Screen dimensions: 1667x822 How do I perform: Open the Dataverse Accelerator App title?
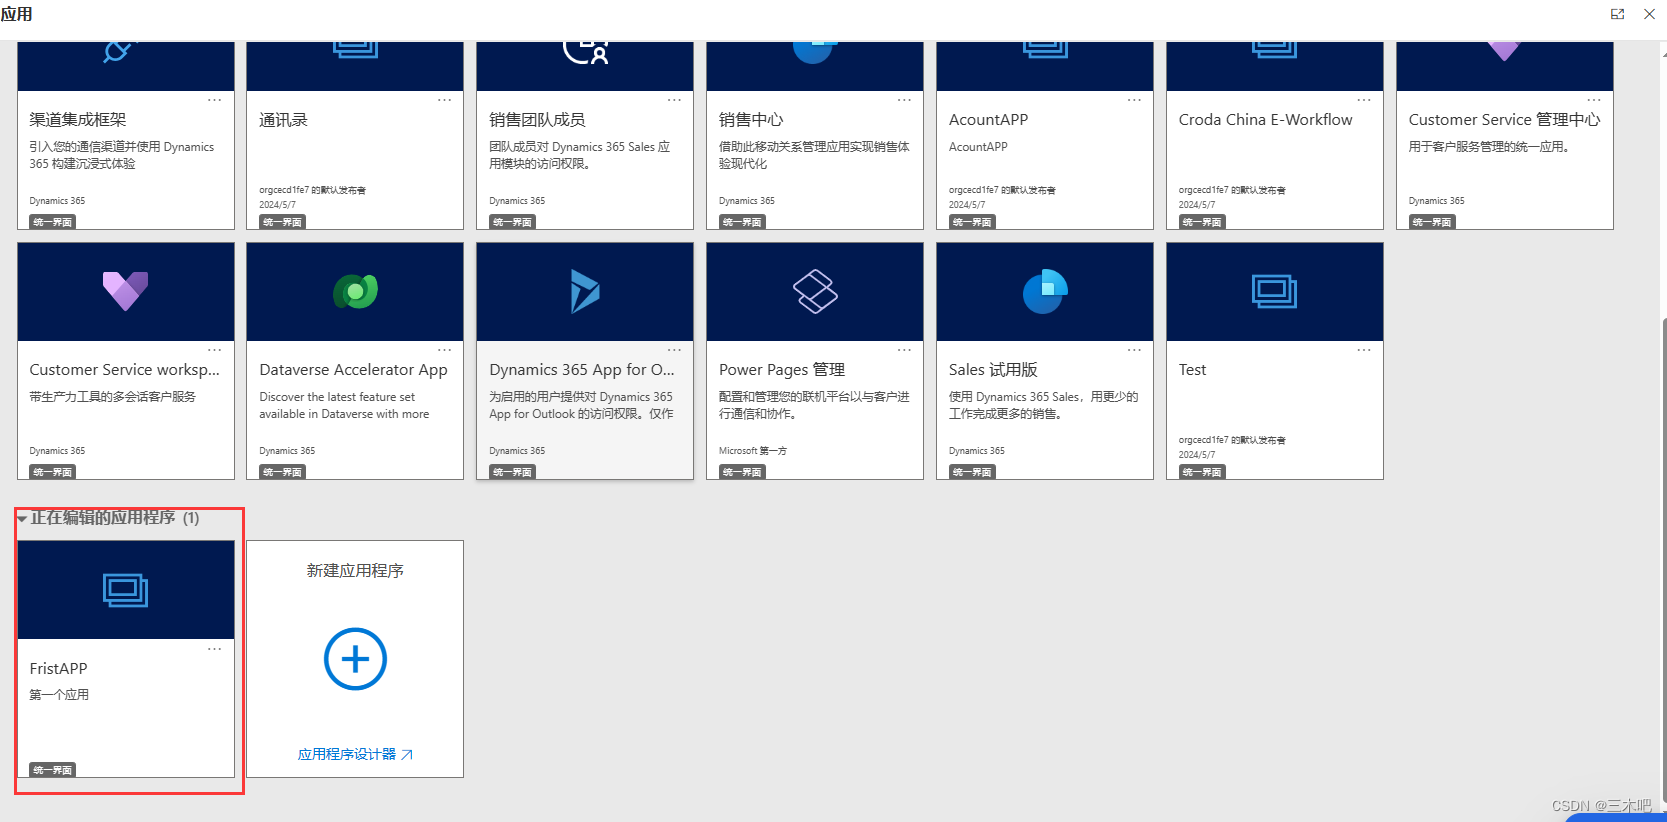pyautogui.click(x=353, y=369)
